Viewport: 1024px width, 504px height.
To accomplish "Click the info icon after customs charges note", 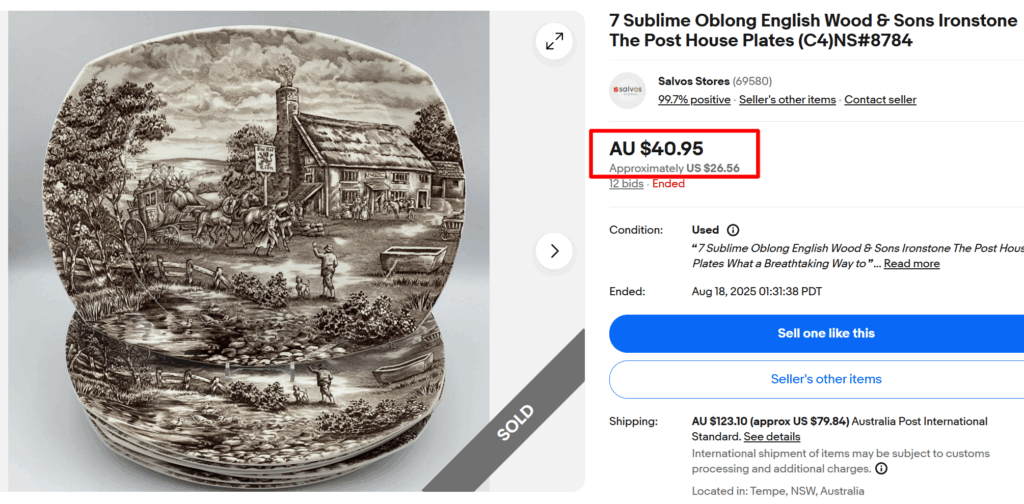I will pos(881,468).
